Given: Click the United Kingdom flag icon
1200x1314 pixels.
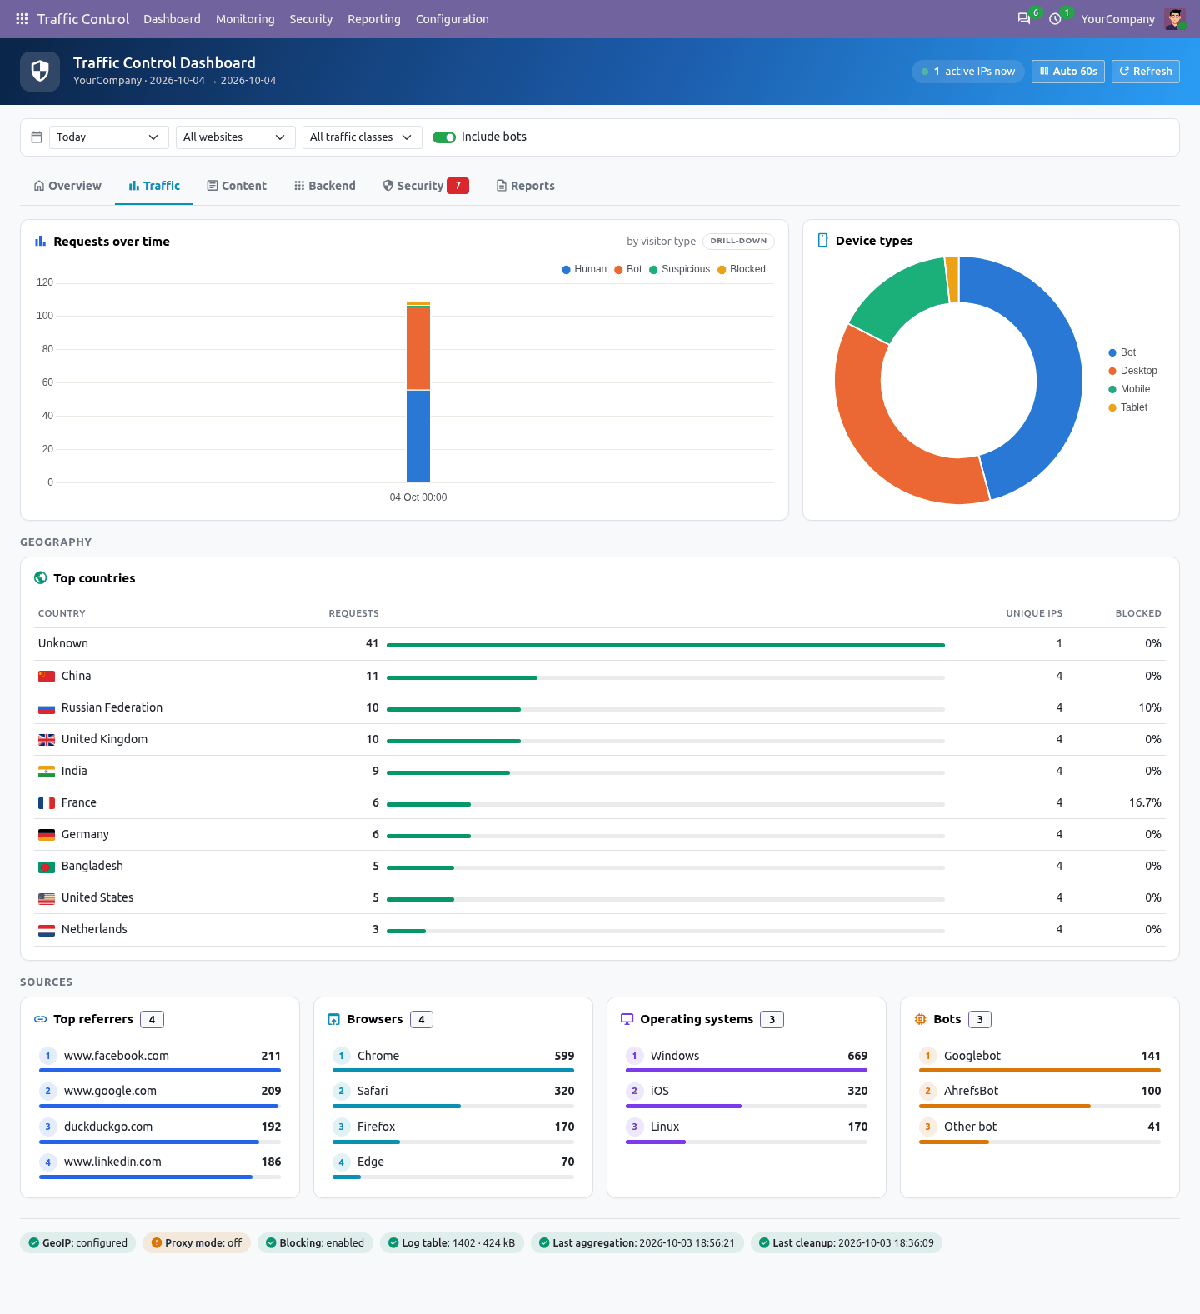Looking at the screenshot, I should (46, 740).
